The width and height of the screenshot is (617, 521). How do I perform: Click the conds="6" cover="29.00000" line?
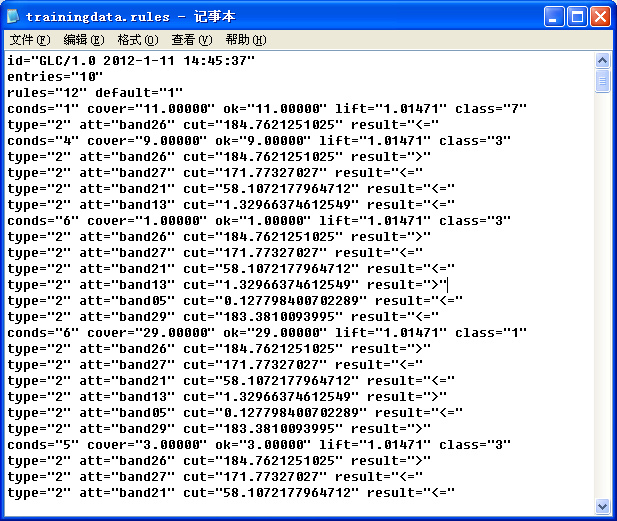pos(267,333)
